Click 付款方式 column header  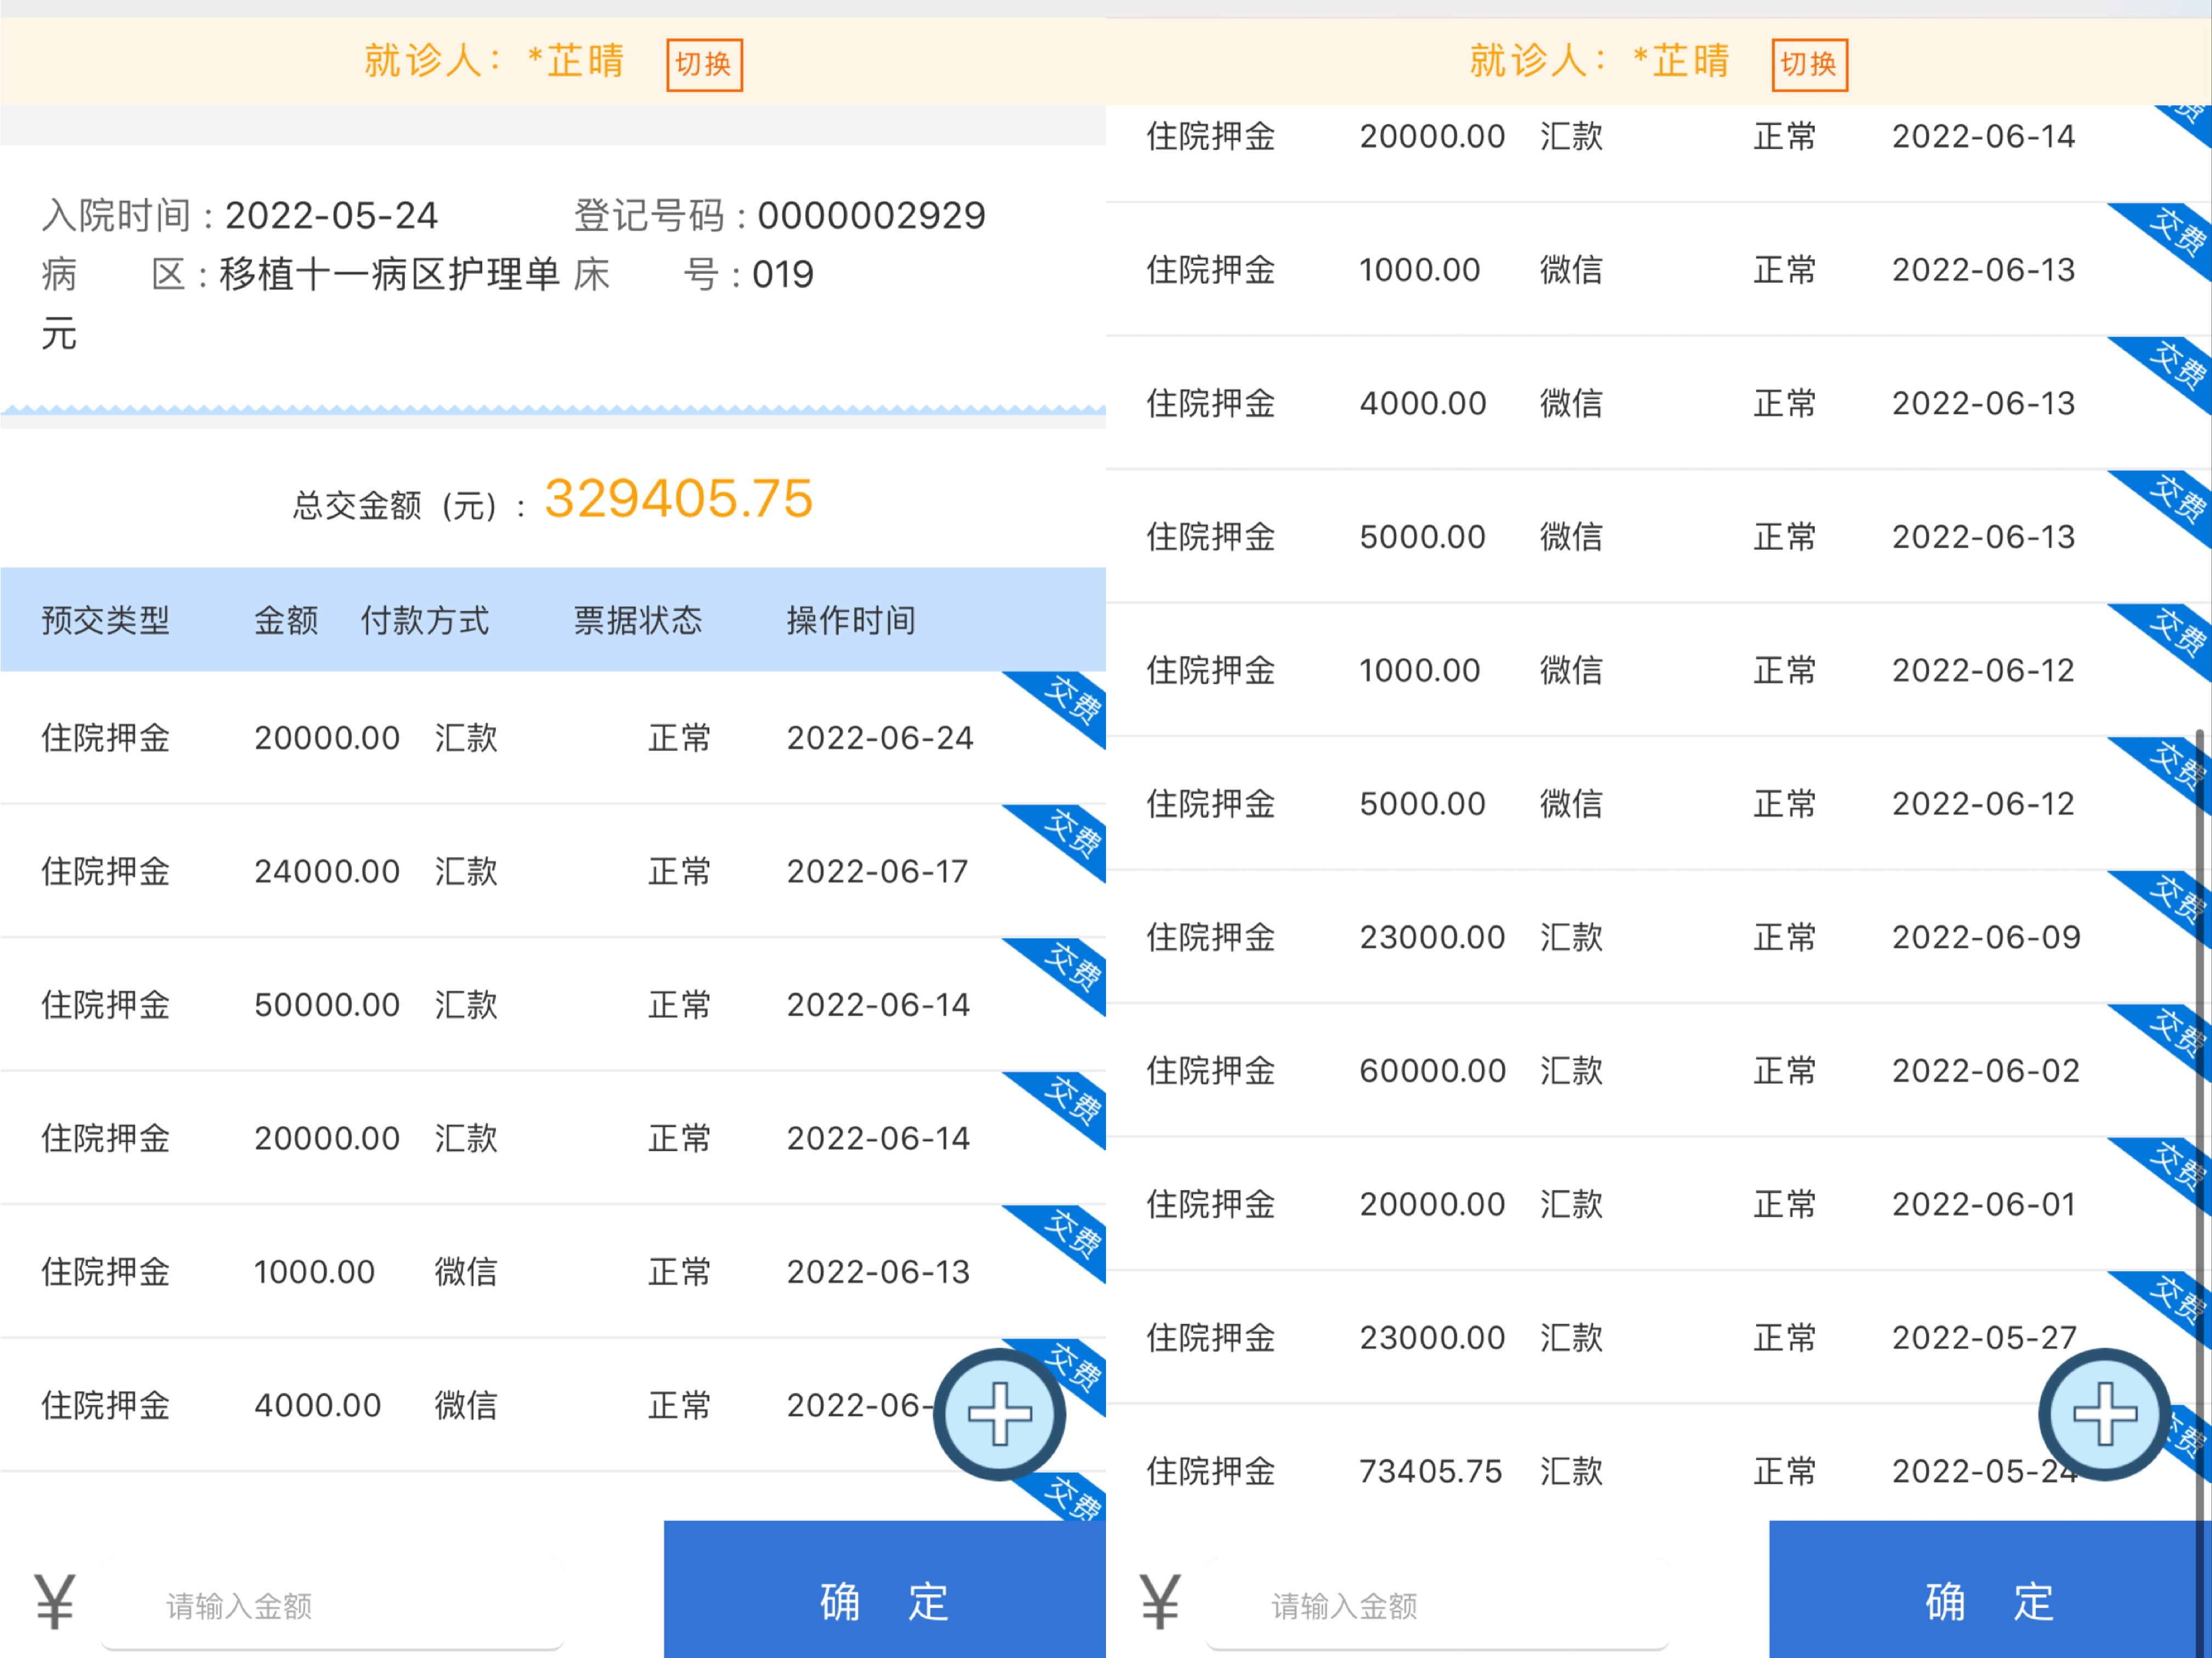(x=425, y=620)
